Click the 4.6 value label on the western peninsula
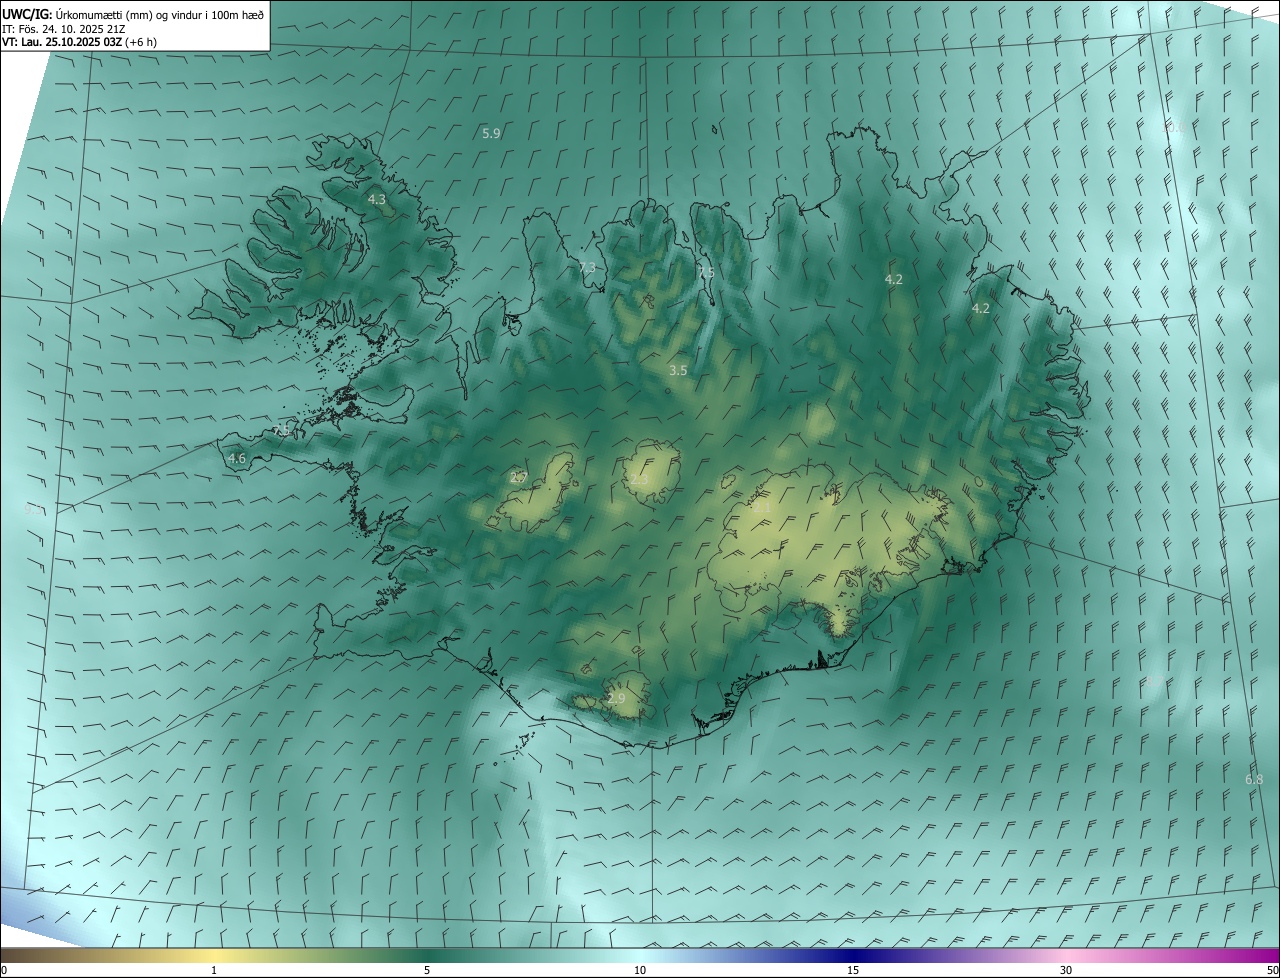 pyautogui.click(x=237, y=459)
